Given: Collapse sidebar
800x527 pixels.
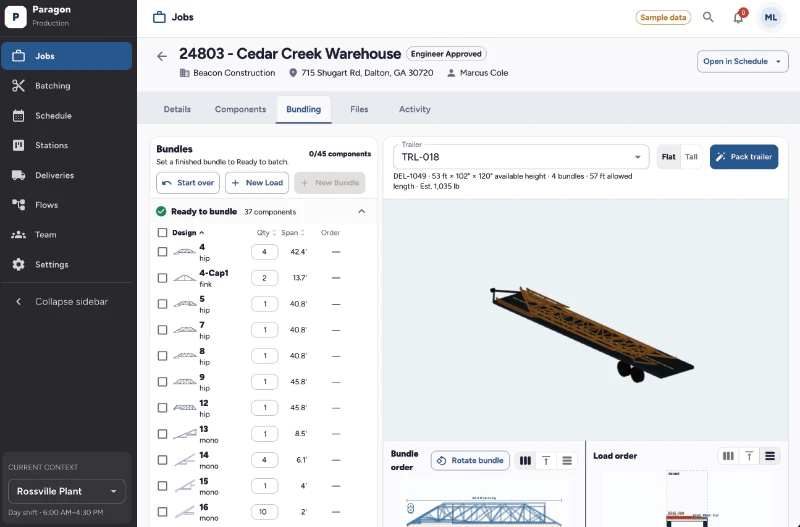Looking at the screenshot, I should 66,302.
